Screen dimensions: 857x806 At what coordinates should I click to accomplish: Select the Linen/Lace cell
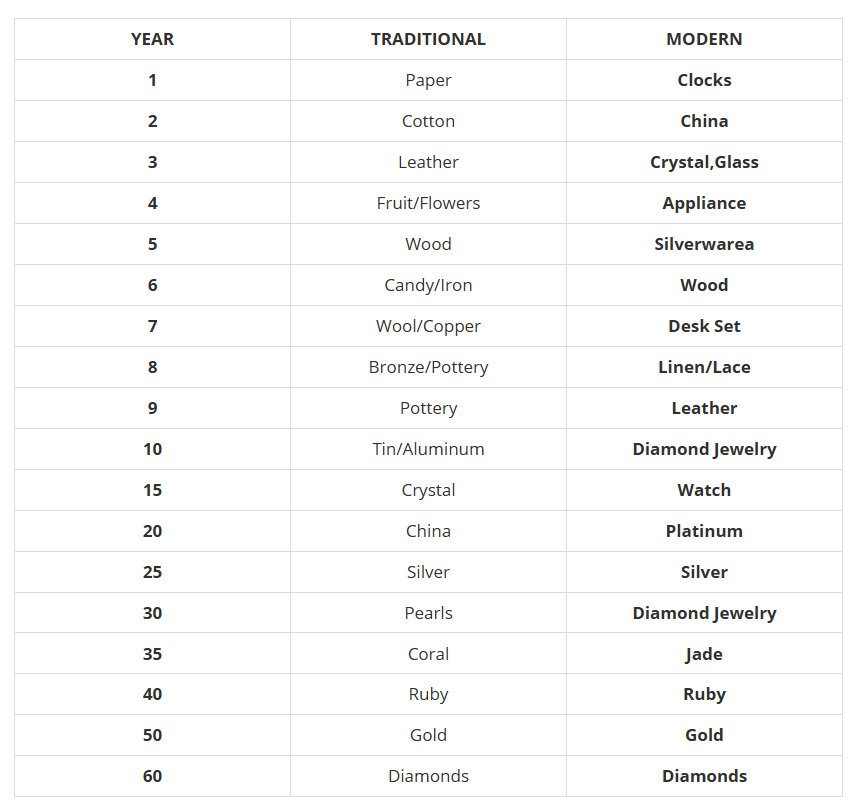[704, 367]
